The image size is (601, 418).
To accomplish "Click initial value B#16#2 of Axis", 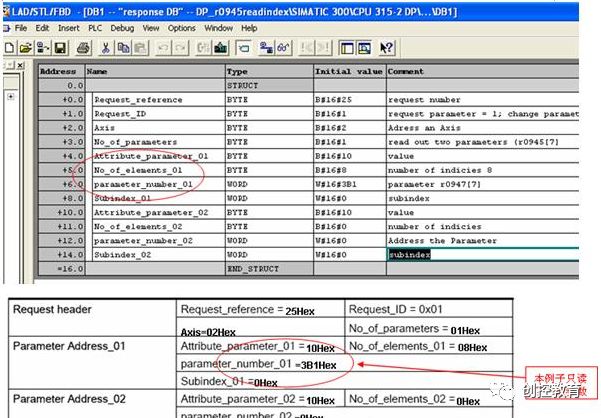I will [350, 128].
